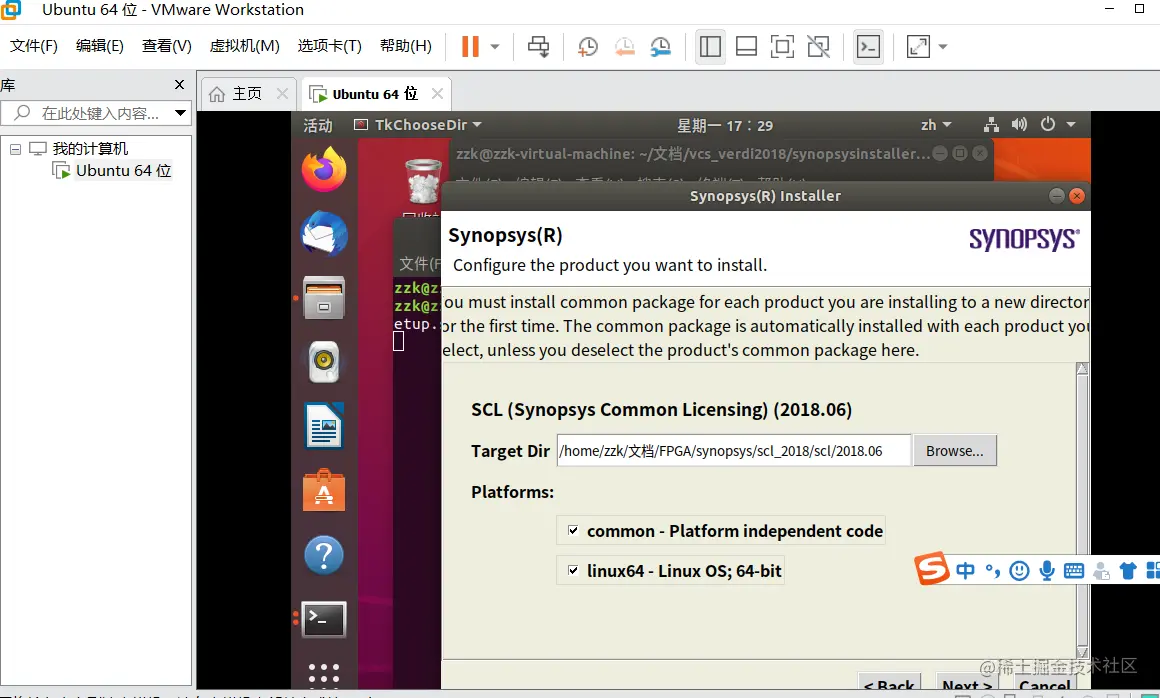Open the Help icon in dock
Image resolution: width=1160 pixels, height=698 pixels.
click(x=324, y=555)
